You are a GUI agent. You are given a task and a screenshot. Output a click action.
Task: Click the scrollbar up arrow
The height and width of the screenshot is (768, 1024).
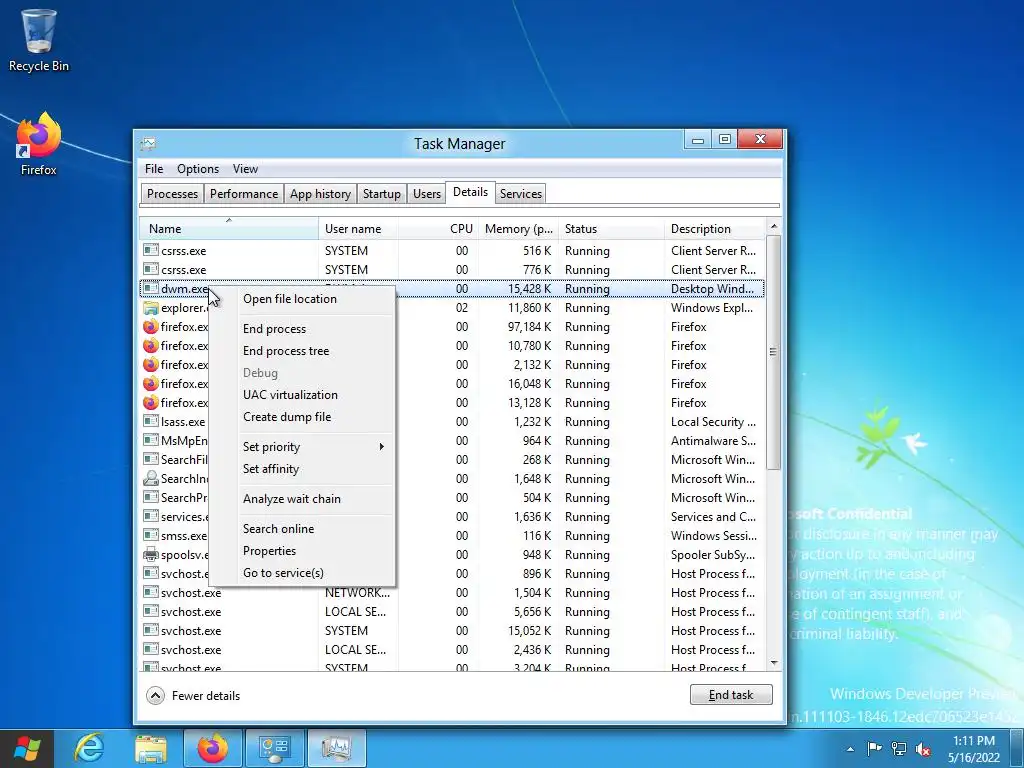tap(773, 227)
